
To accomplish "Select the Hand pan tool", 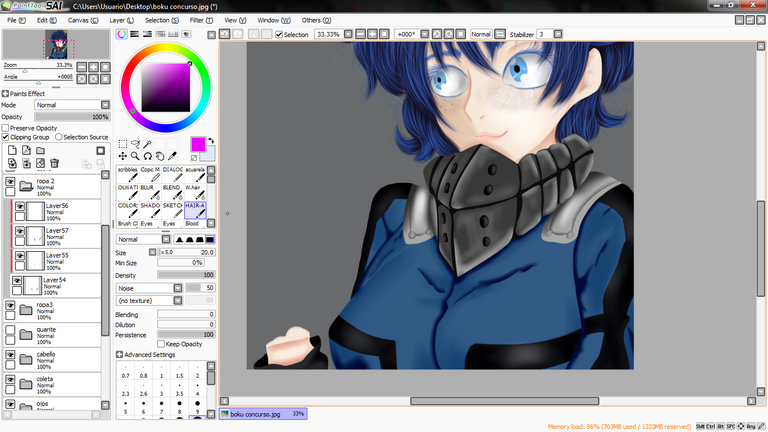I will coord(160,156).
